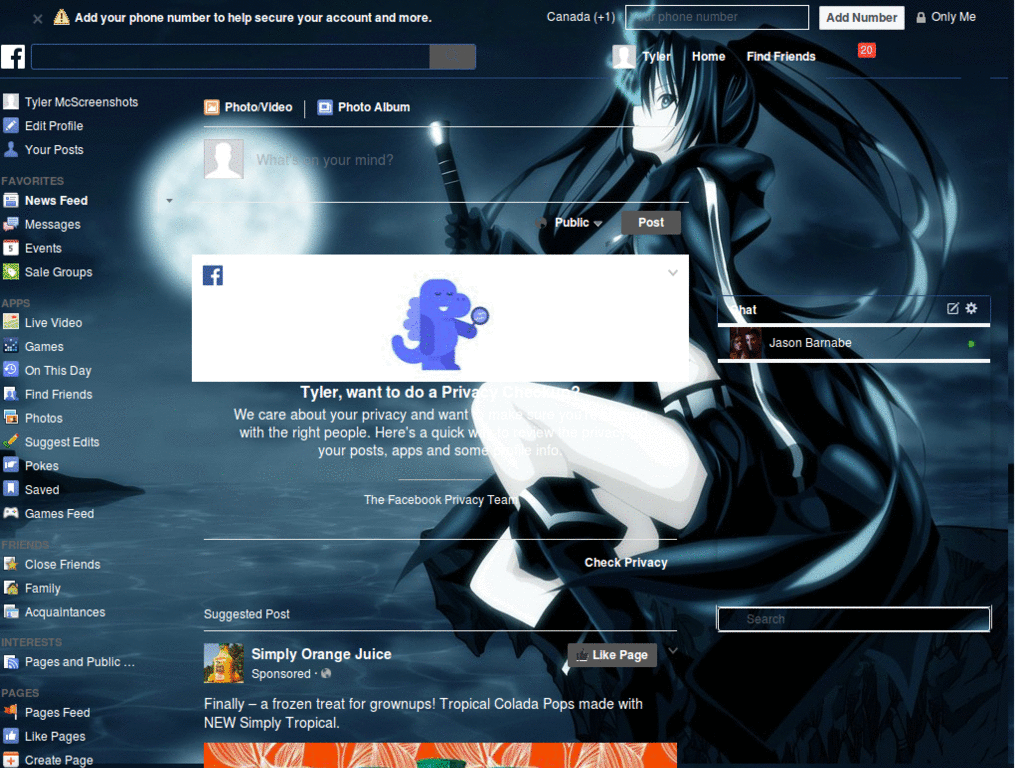Open the Acquaintances list icon
This screenshot has height=768, width=1024.
(x=10, y=612)
